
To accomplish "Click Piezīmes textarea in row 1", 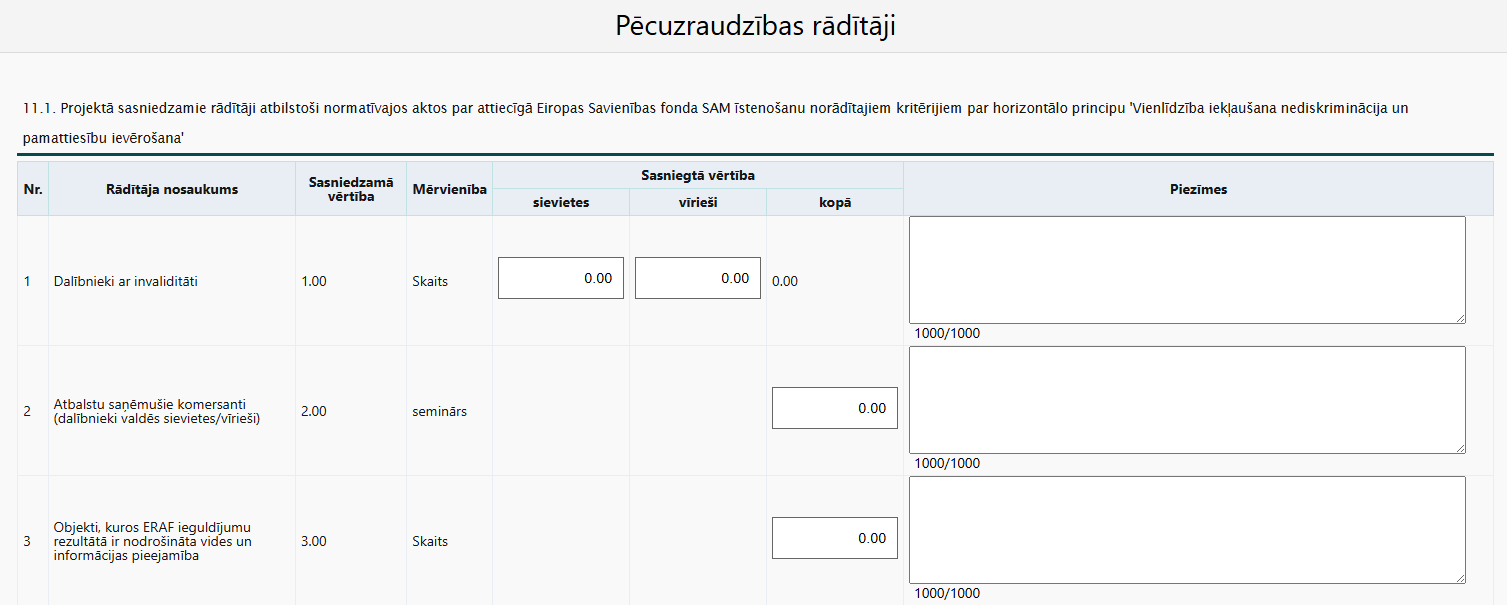I will [1187, 270].
